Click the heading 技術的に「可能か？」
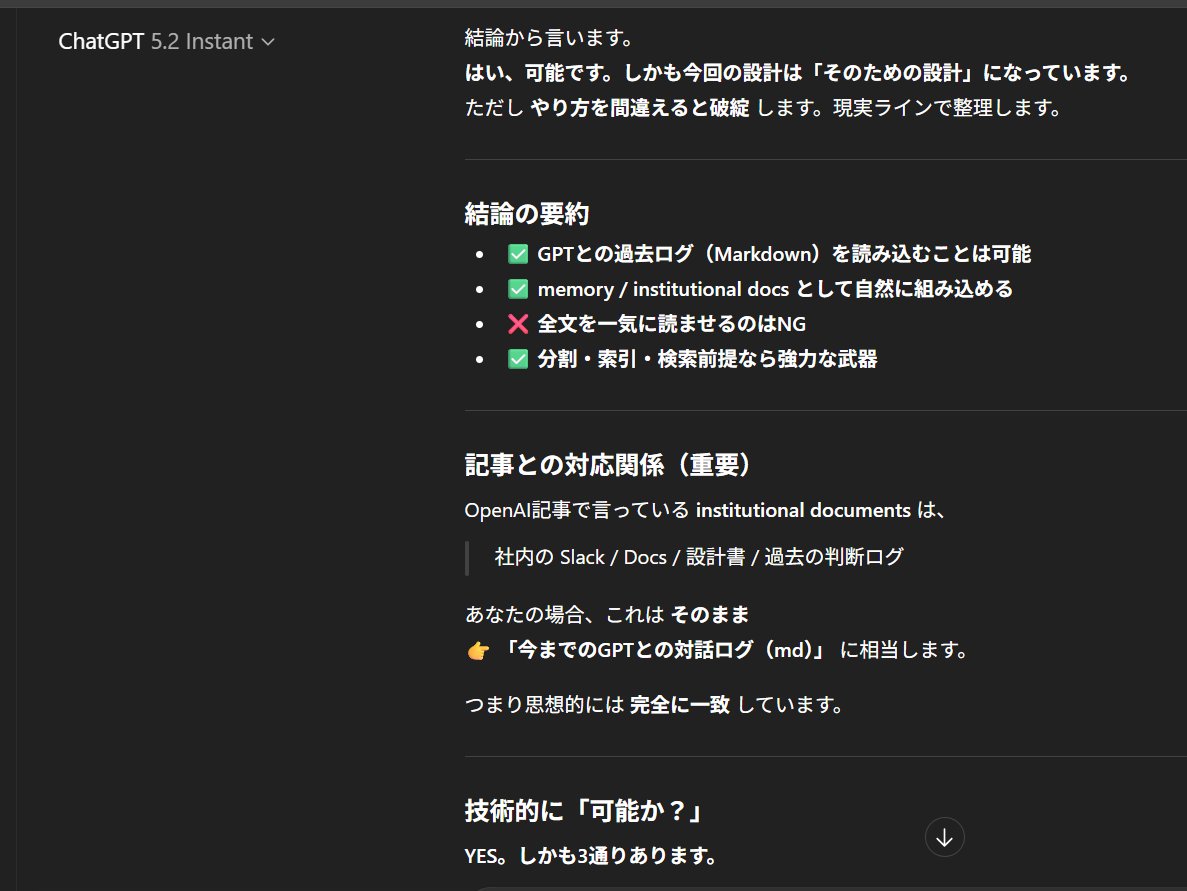This screenshot has width=1187, height=891. 584,811
